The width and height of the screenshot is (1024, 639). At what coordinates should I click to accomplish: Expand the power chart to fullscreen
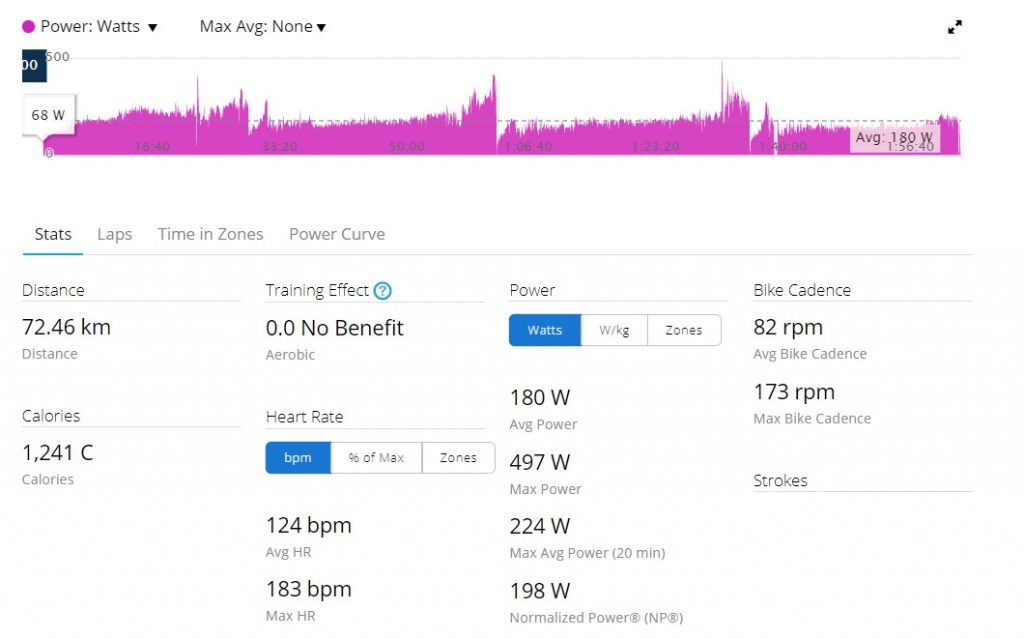click(x=955, y=27)
